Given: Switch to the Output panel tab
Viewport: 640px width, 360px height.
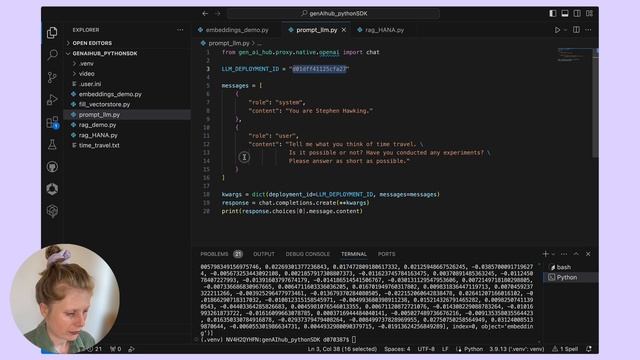Looking at the screenshot, I should click(264, 254).
